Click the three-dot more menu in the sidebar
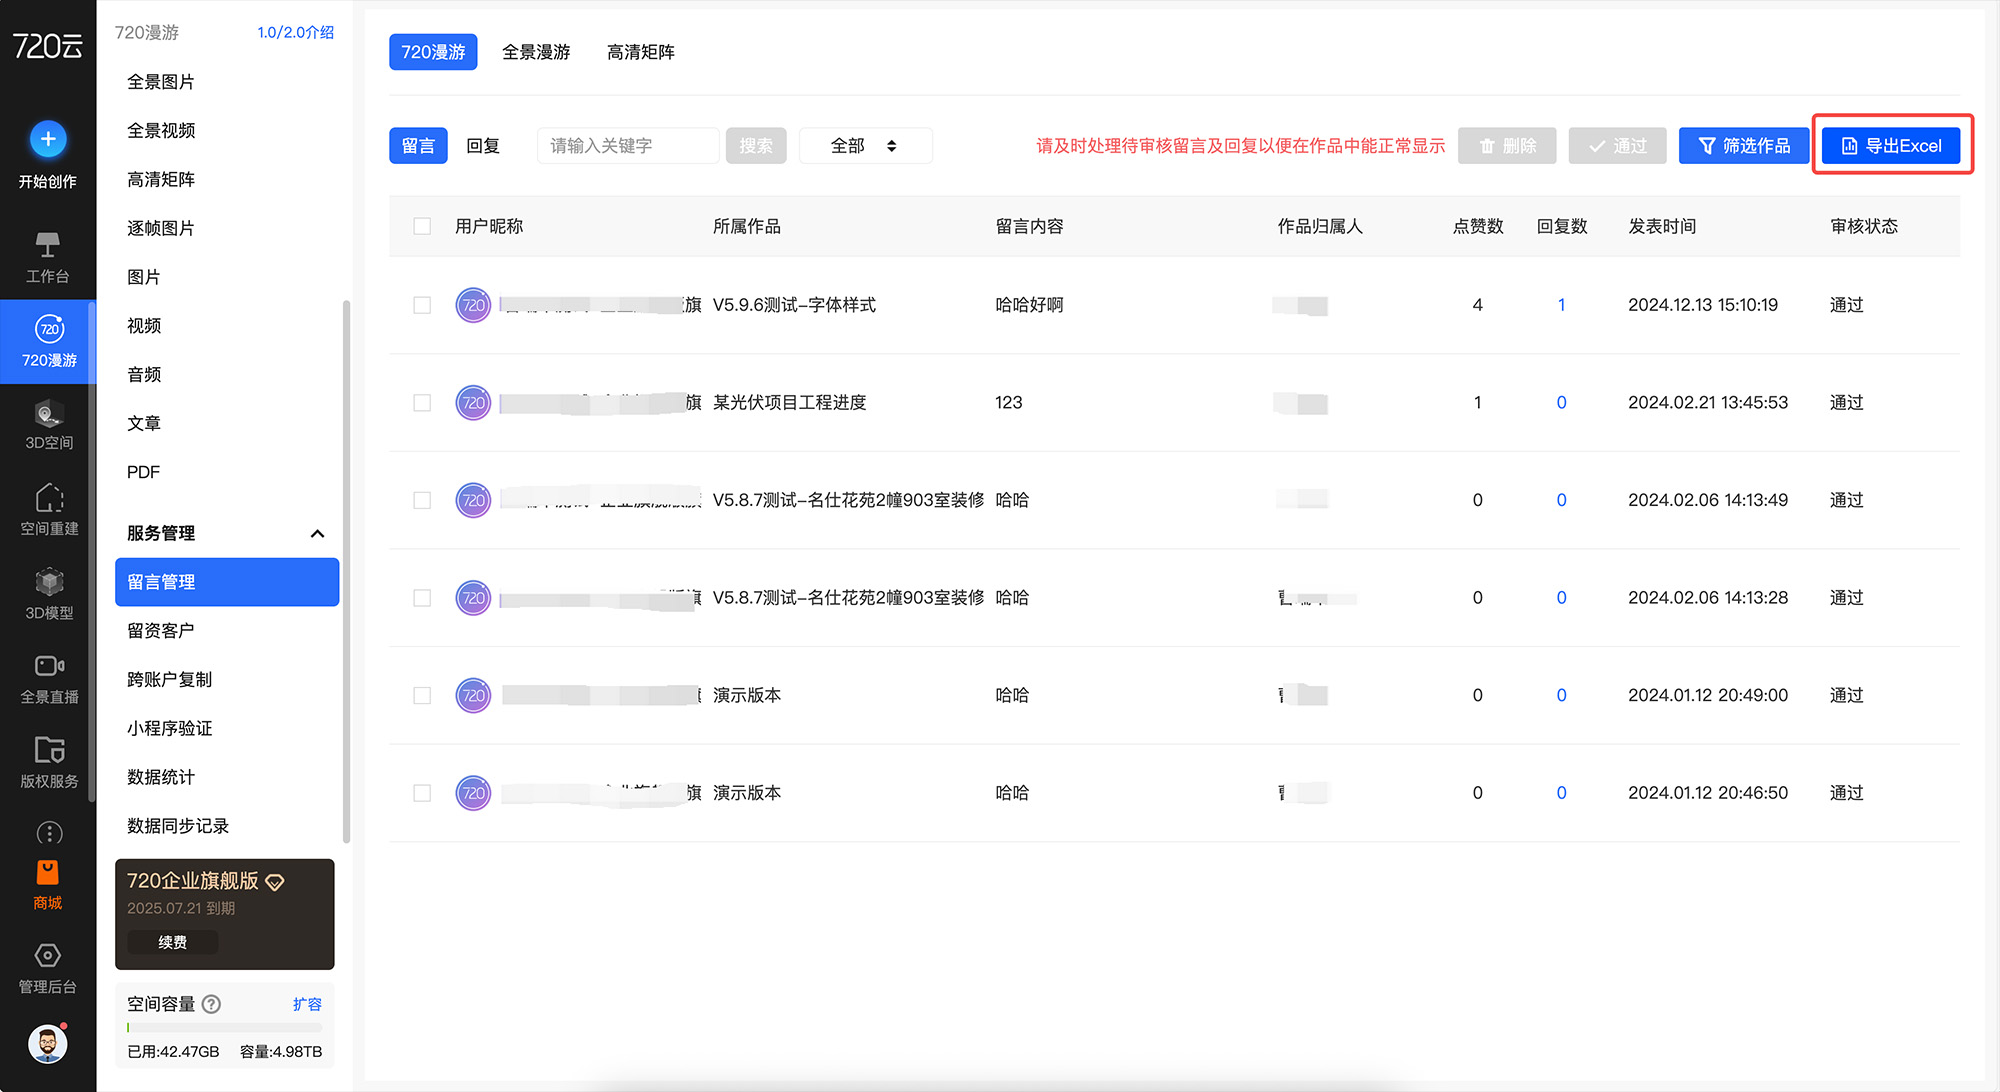The image size is (2000, 1092). click(x=49, y=832)
